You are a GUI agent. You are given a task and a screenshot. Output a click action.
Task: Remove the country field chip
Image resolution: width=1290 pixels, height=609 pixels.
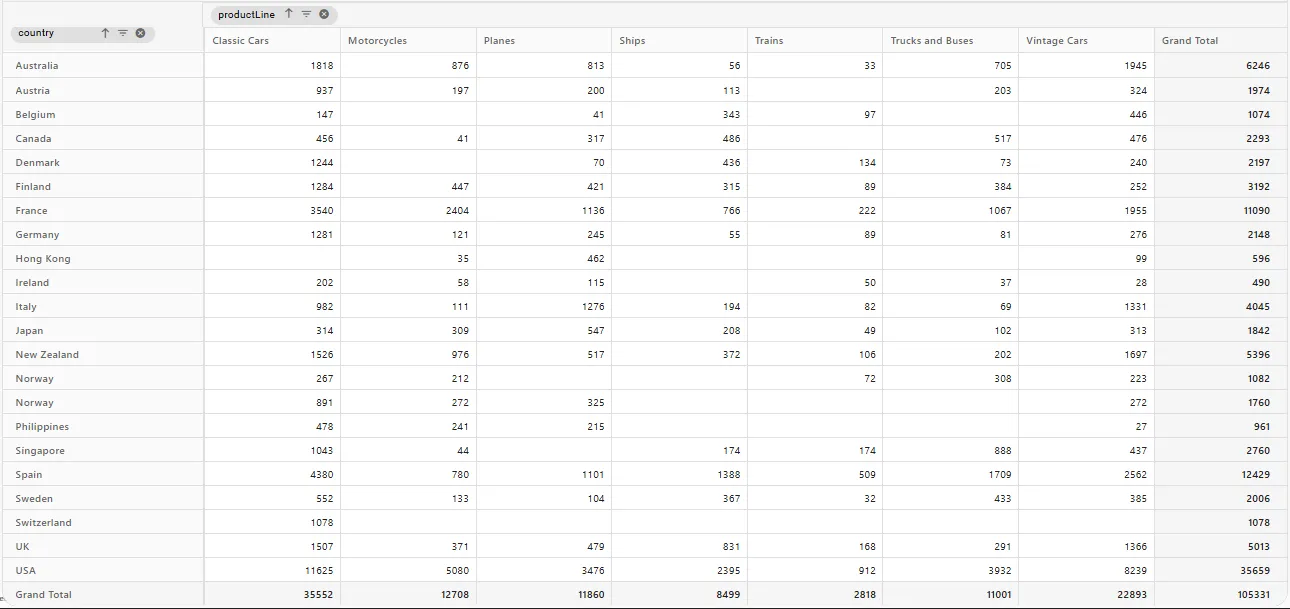(140, 33)
